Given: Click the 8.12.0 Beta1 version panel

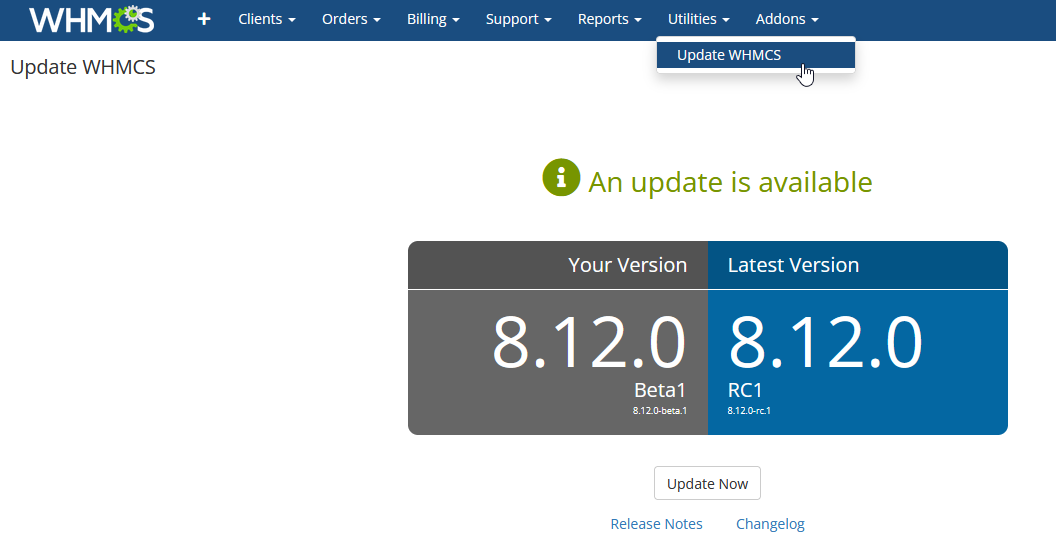Looking at the screenshot, I should (x=558, y=363).
